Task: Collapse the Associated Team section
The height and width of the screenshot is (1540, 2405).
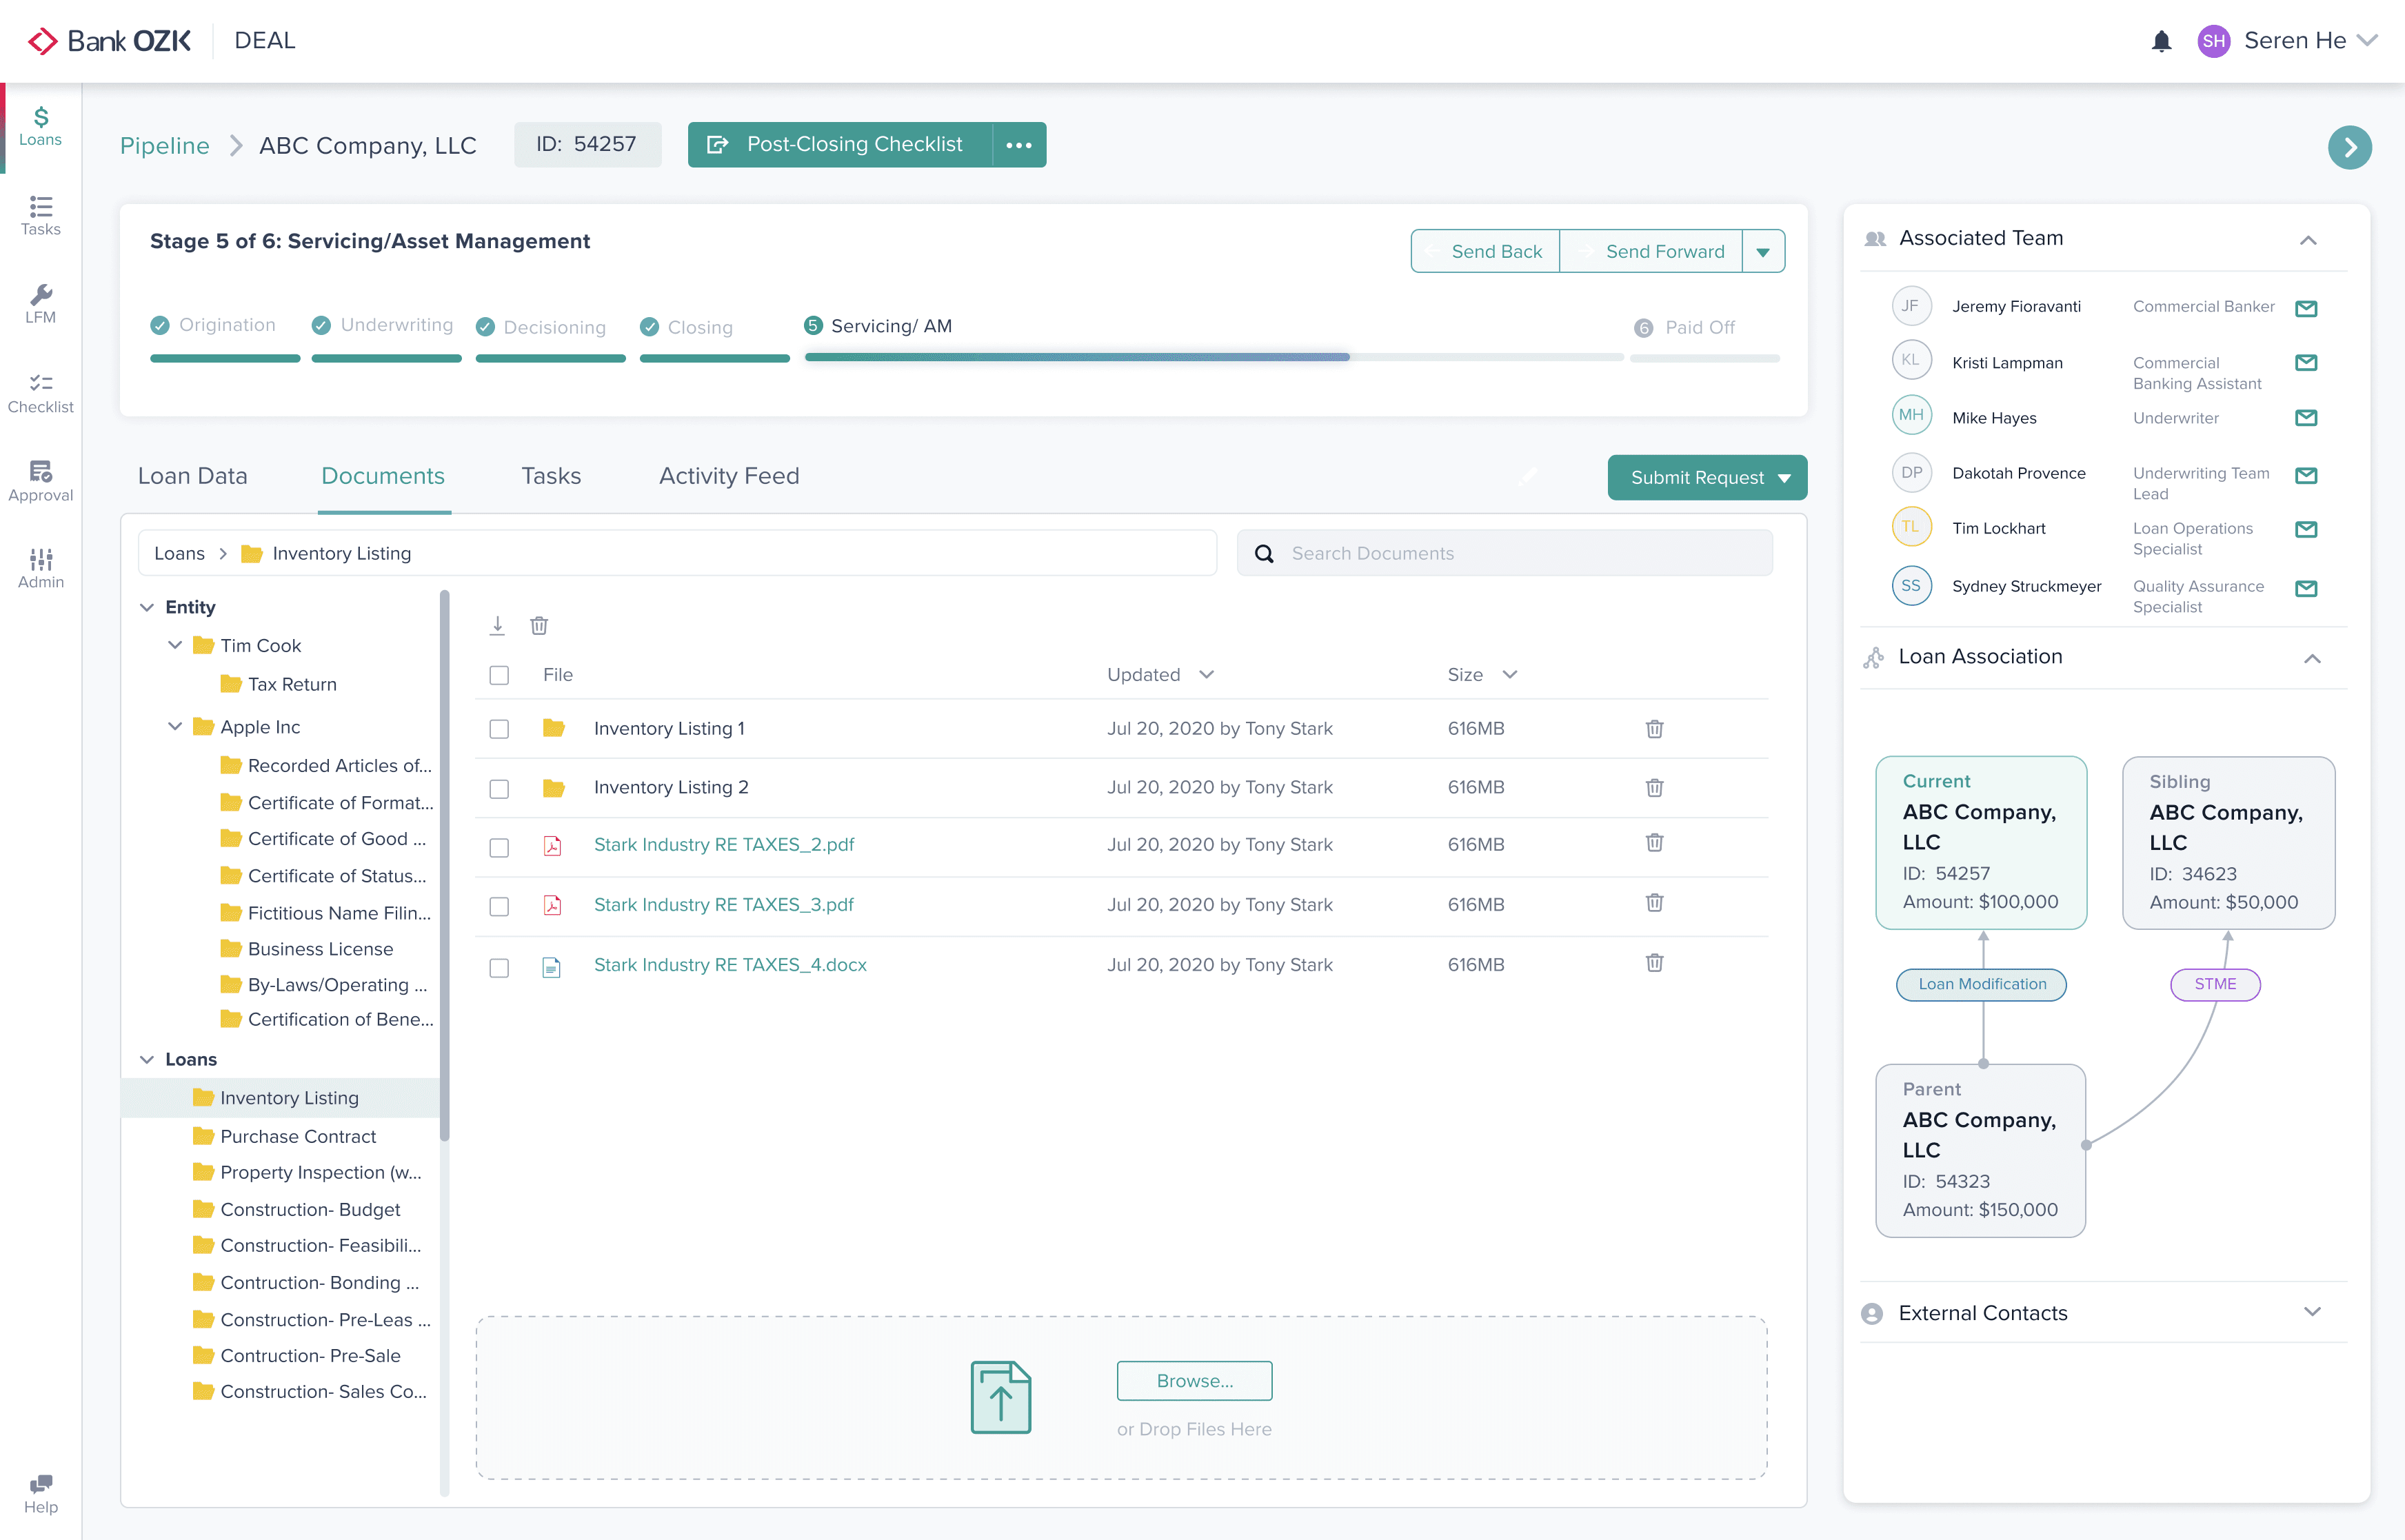Action: tap(2307, 240)
